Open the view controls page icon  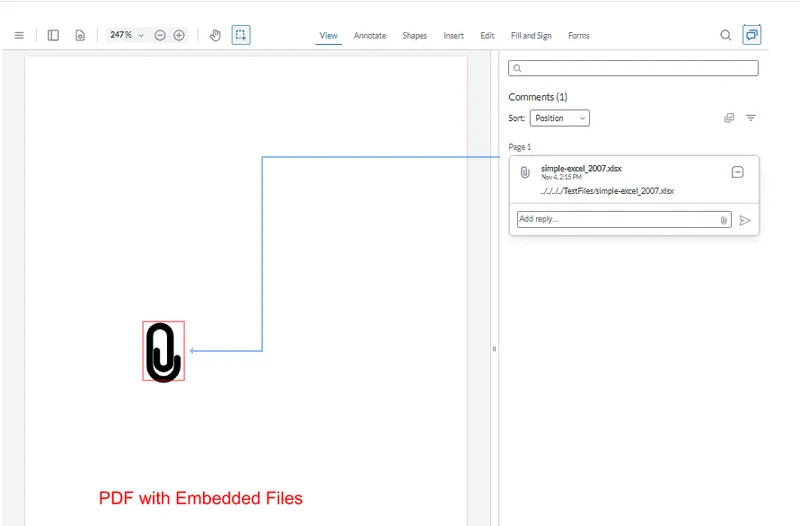coord(80,35)
